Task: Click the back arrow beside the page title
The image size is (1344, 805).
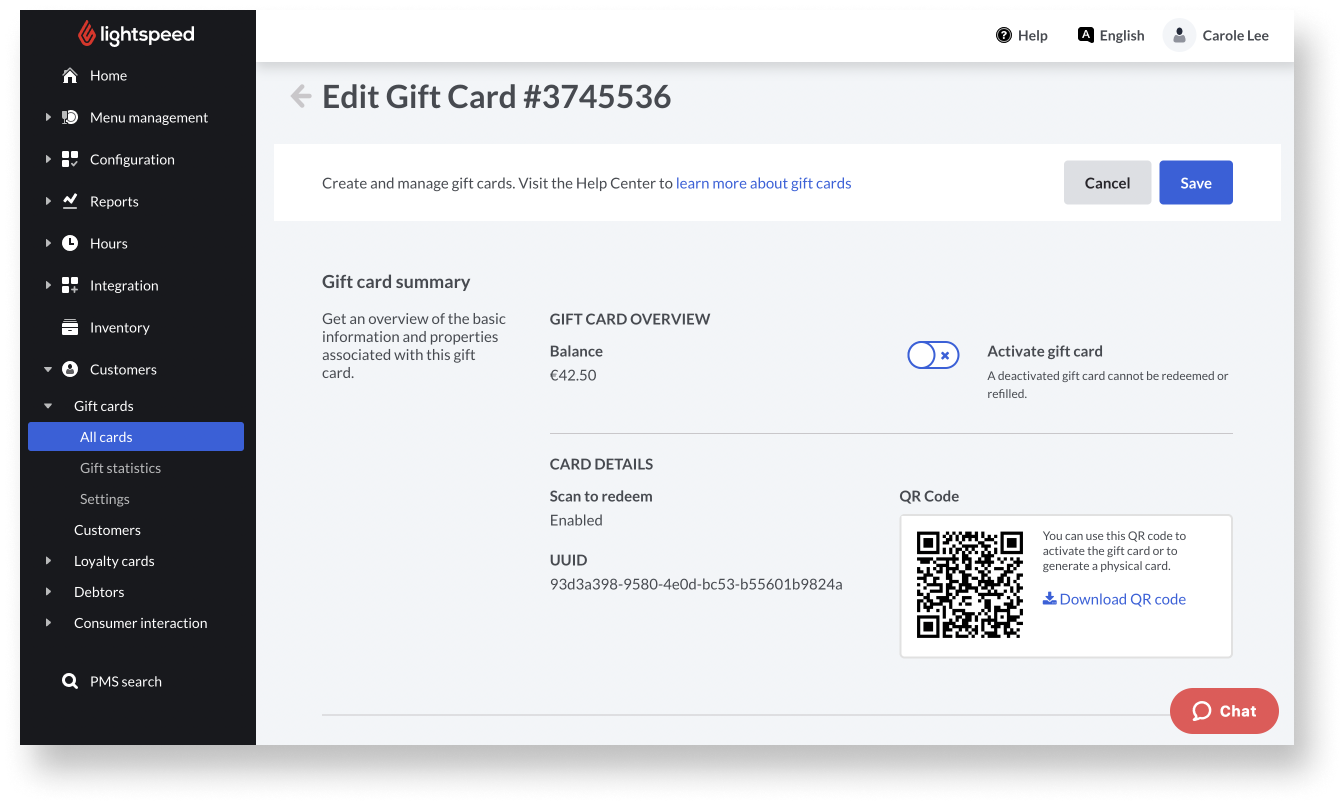Action: pos(300,96)
